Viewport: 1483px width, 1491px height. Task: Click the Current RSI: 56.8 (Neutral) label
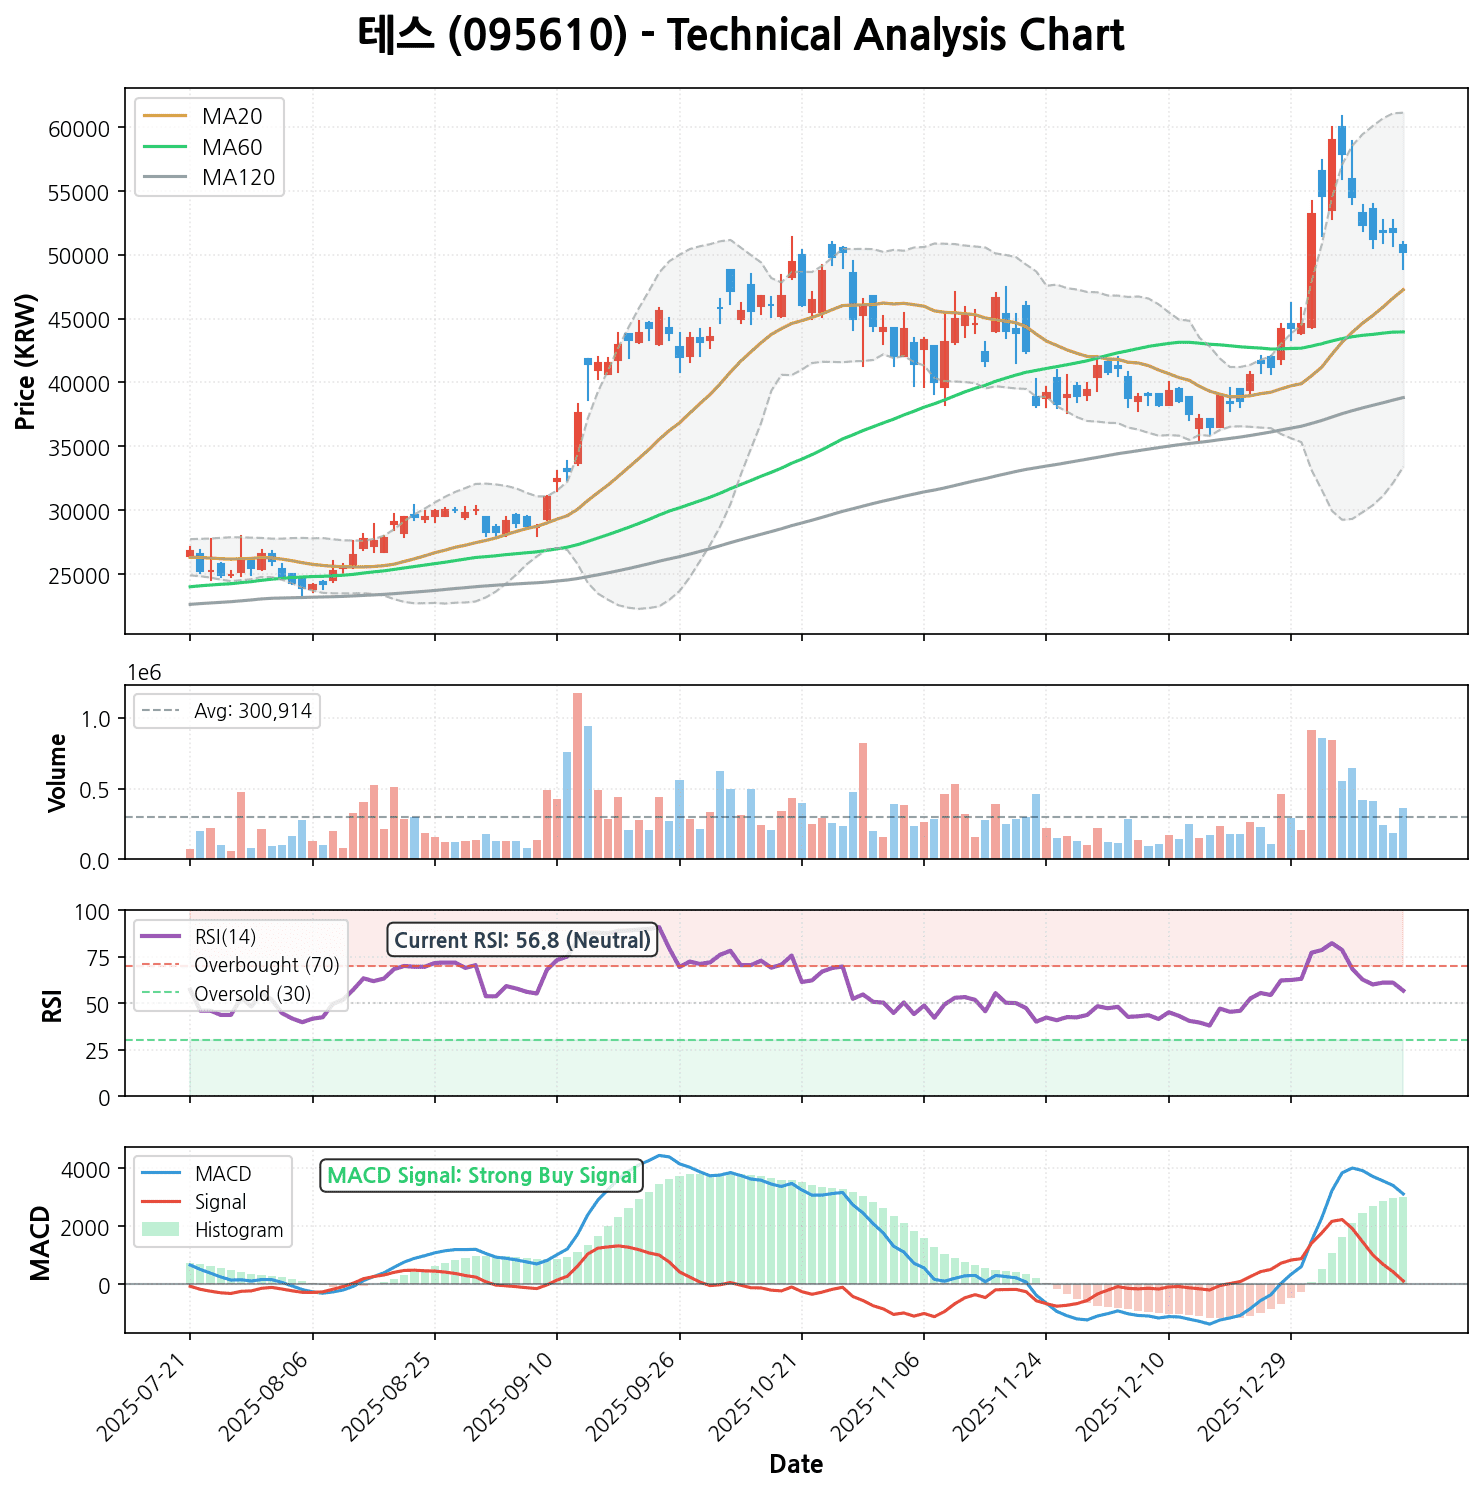(x=522, y=940)
